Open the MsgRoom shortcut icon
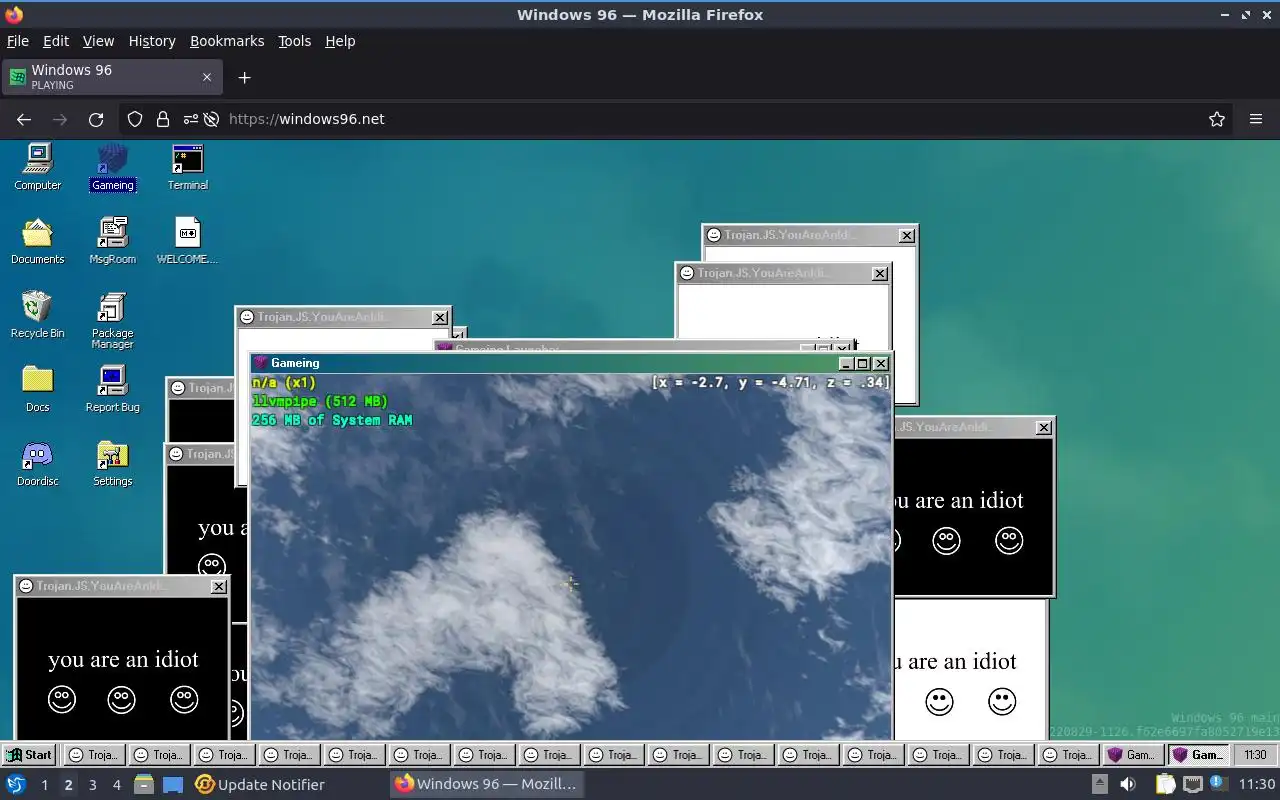 [113, 241]
